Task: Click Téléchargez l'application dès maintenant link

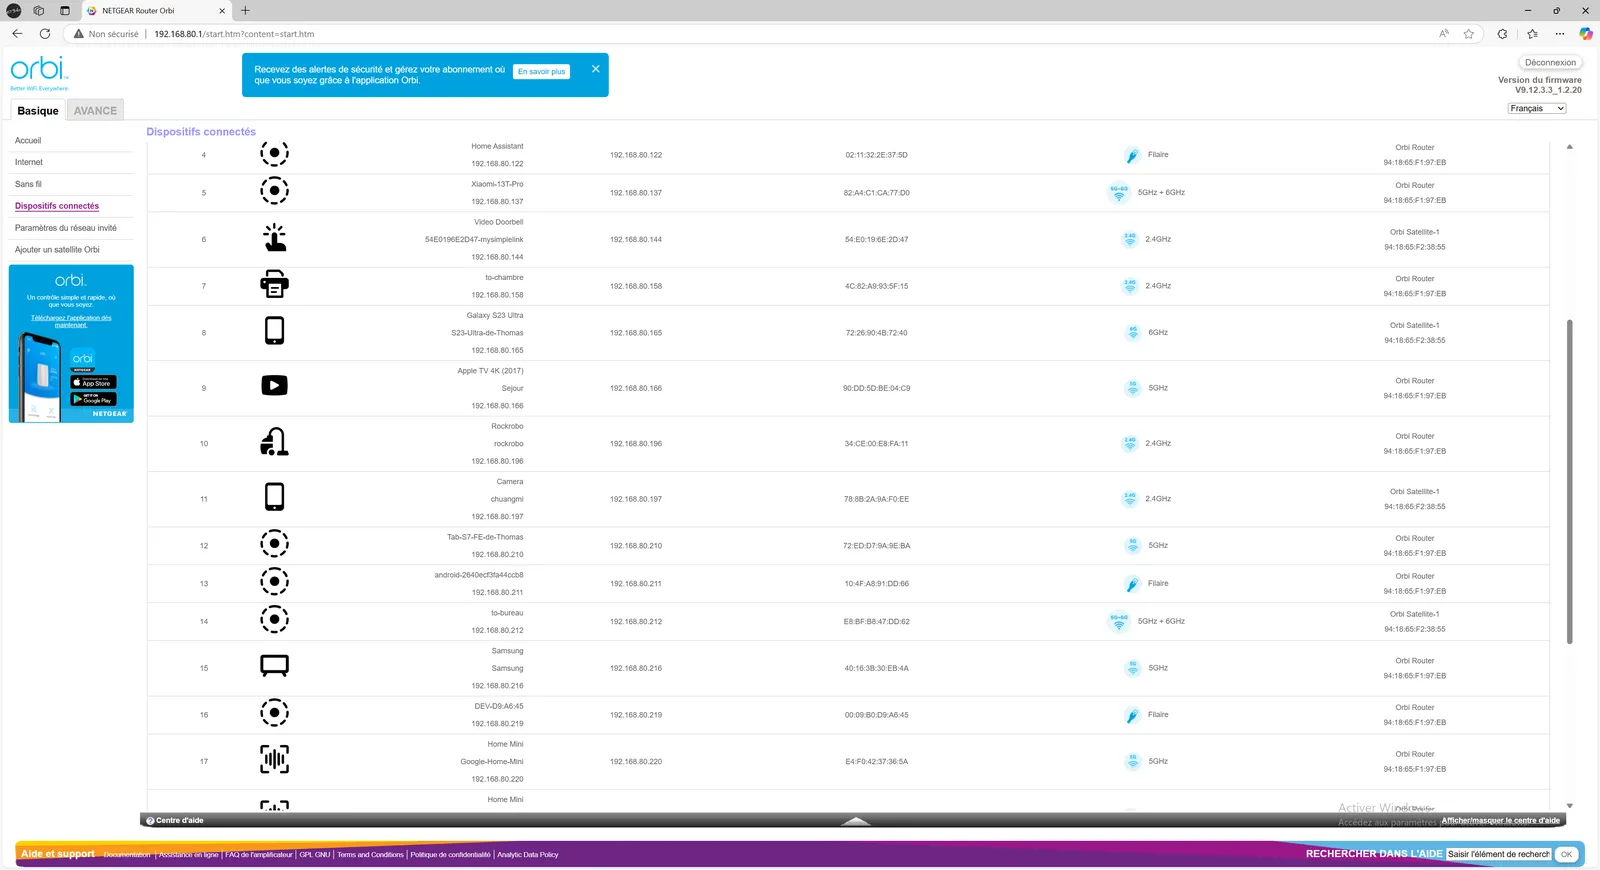Action: click(71, 321)
